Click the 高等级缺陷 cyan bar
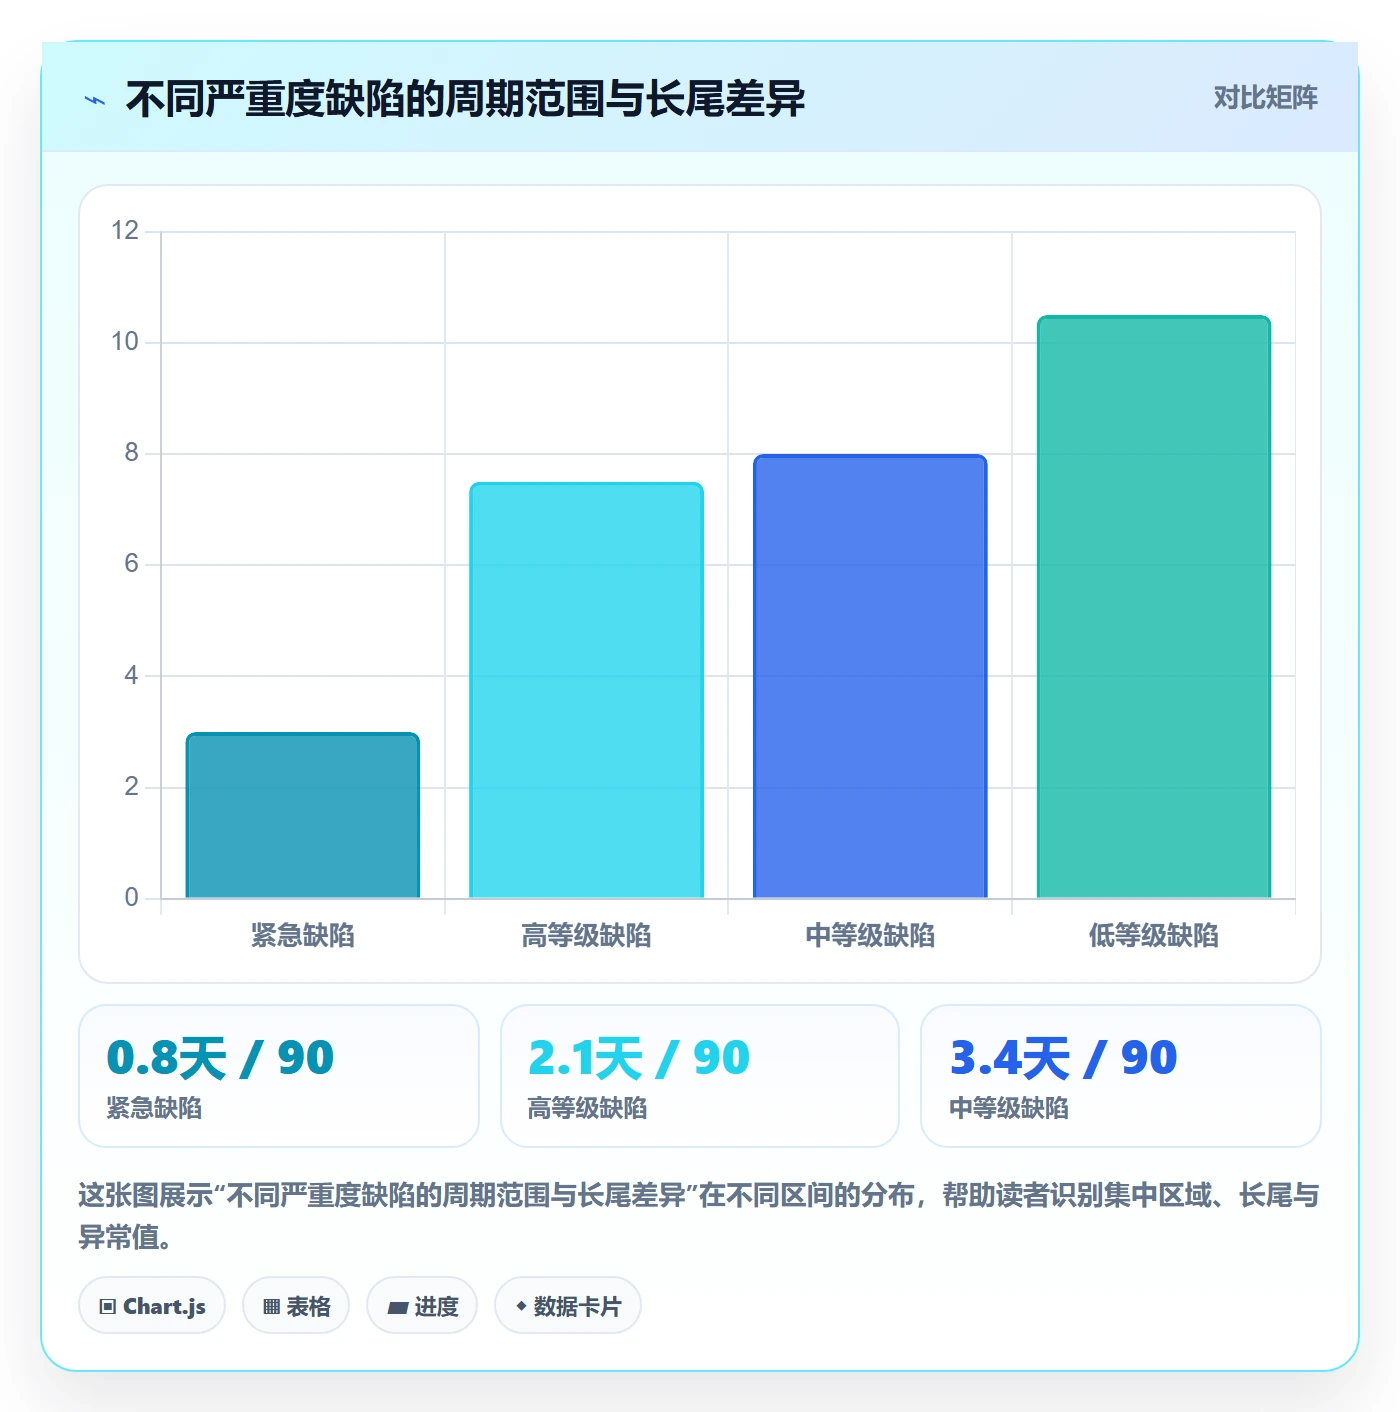This screenshot has width=1400, height=1412. pos(587,690)
